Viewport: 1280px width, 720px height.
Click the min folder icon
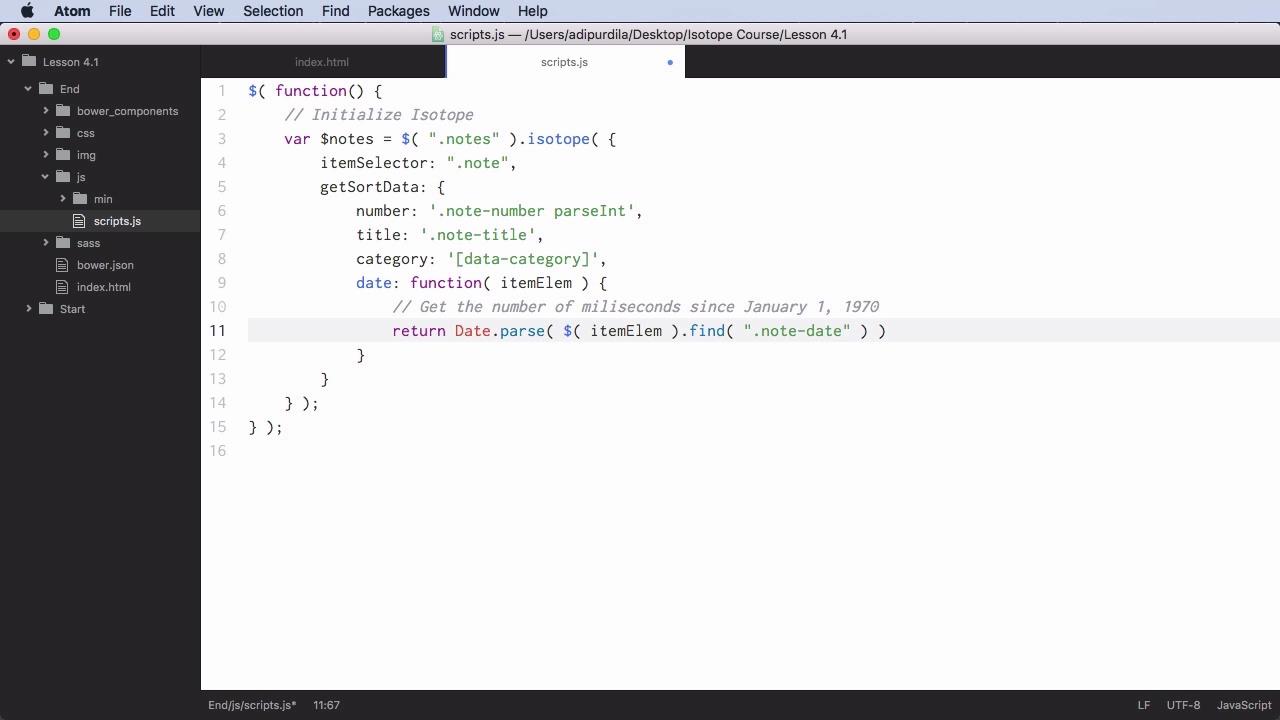[x=80, y=198]
